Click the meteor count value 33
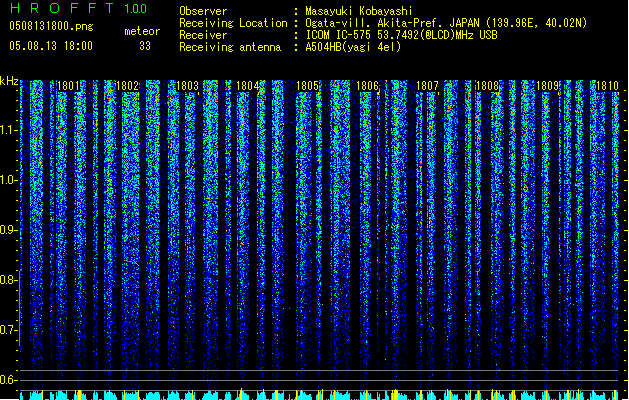Viewport: 629px width, 400px height. [x=145, y=46]
